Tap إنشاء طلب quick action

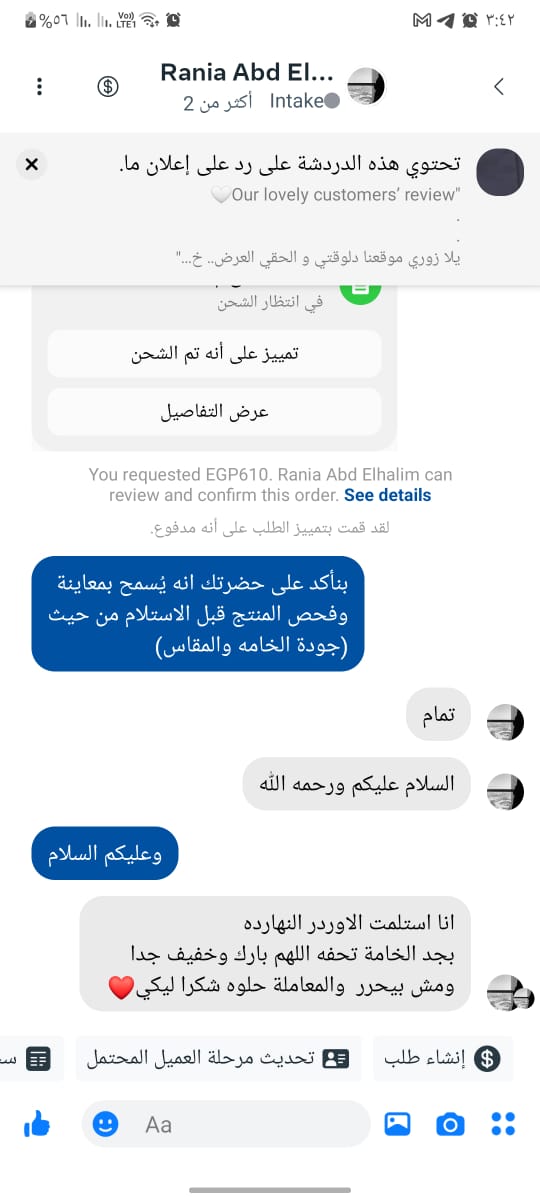coord(443,1058)
